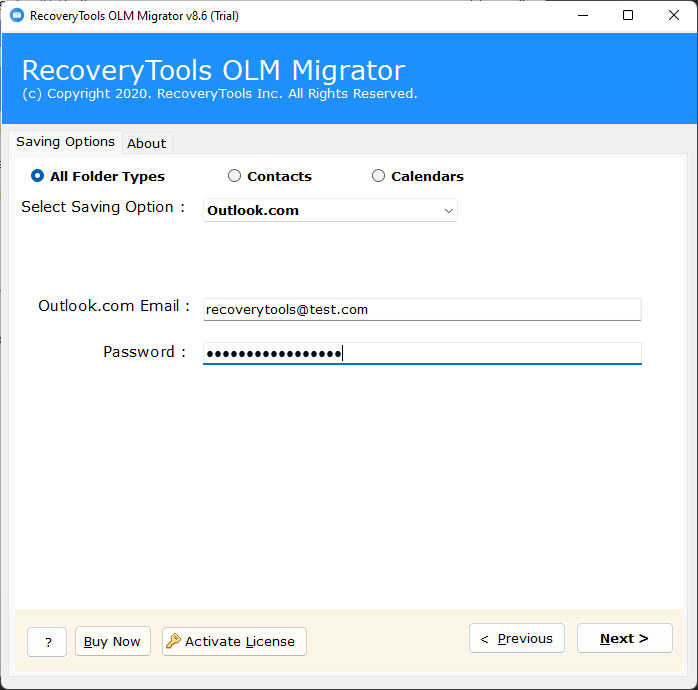
Task: Click the Next button
Action: click(x=625, y=638)
